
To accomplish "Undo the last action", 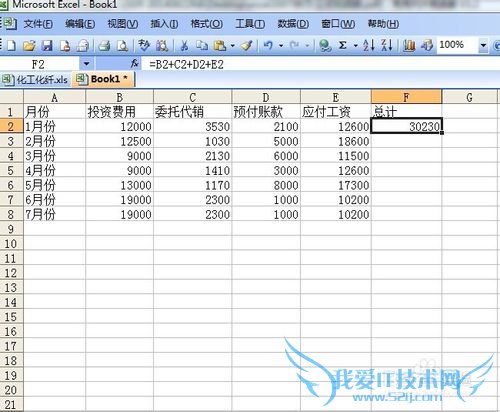I will coord(268,45).
